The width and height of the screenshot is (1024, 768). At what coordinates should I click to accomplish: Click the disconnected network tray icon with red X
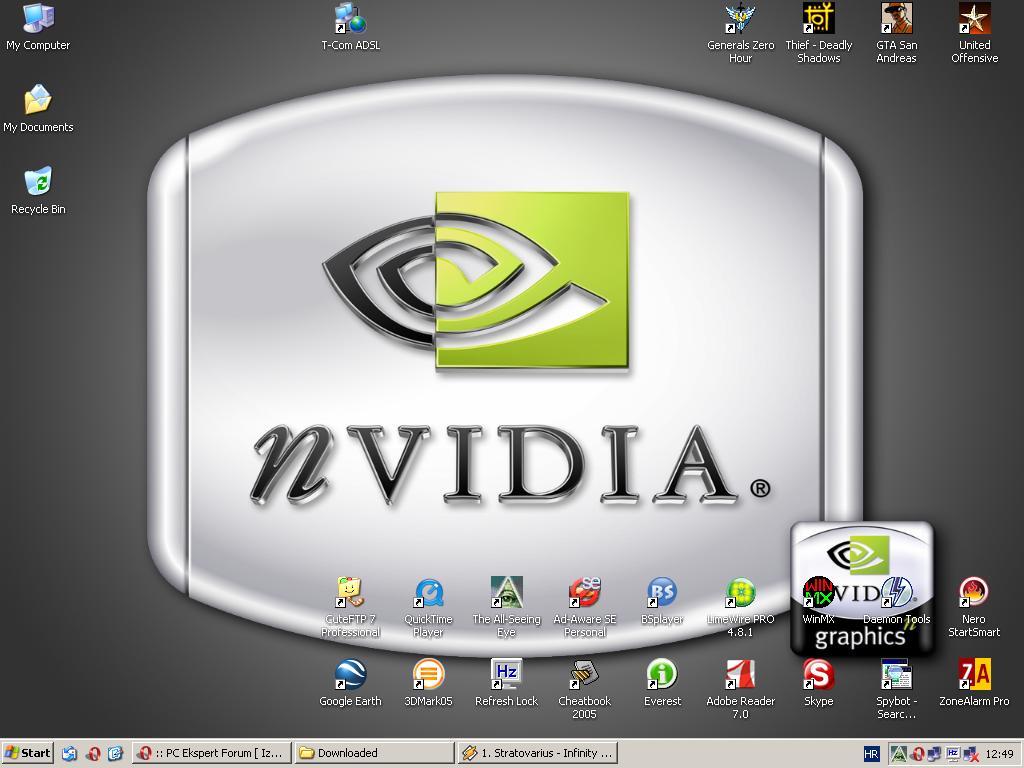click(x=970, y=754)
